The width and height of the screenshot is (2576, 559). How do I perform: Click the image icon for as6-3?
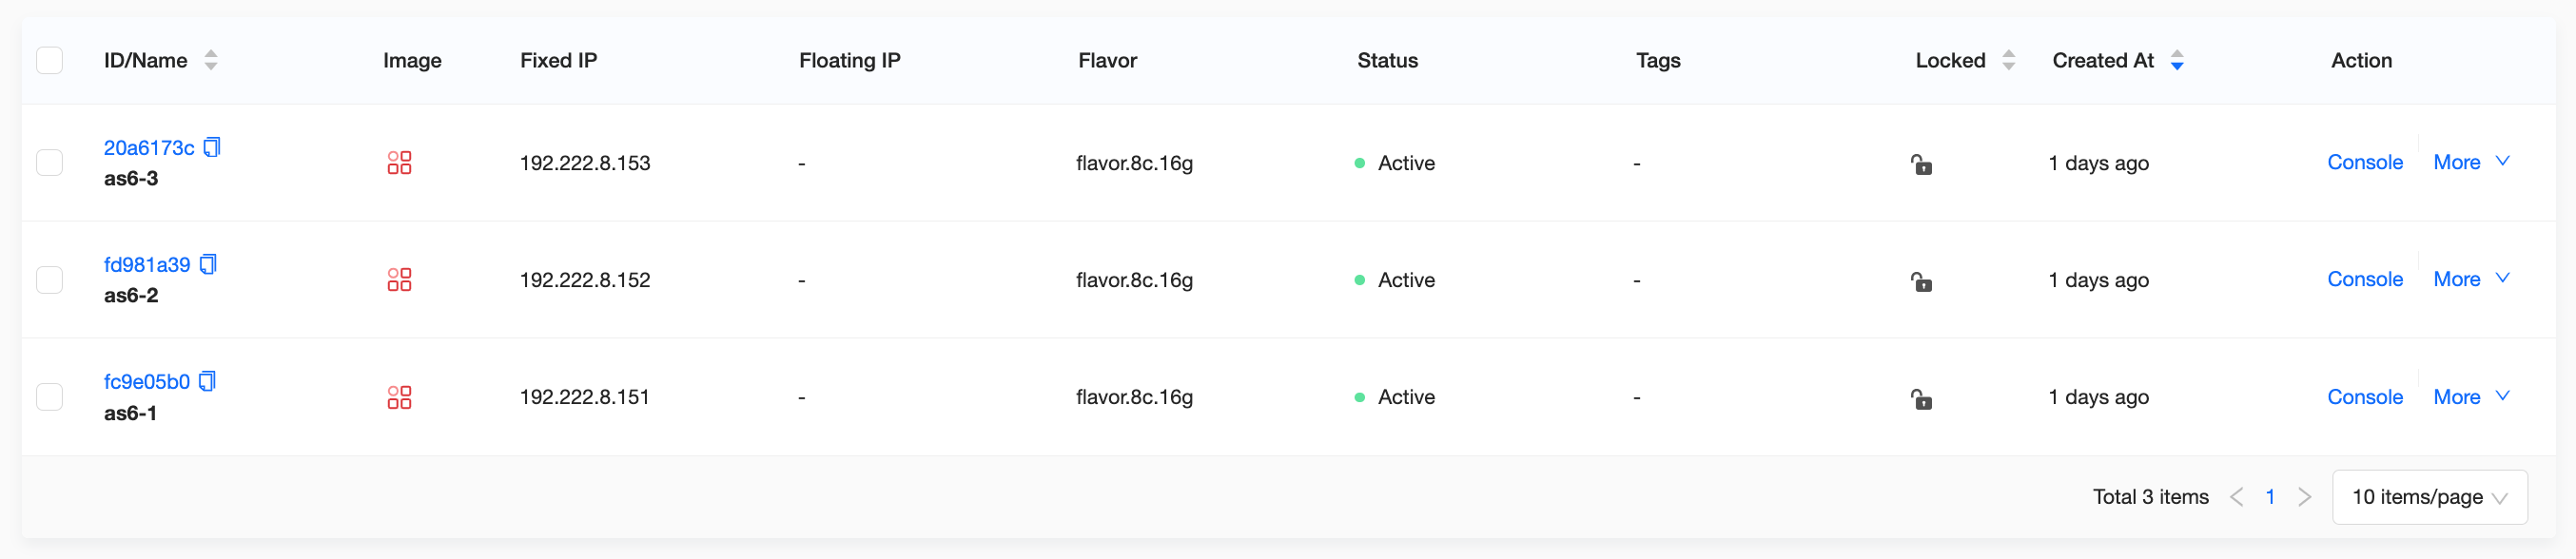(x=399, y=163)
